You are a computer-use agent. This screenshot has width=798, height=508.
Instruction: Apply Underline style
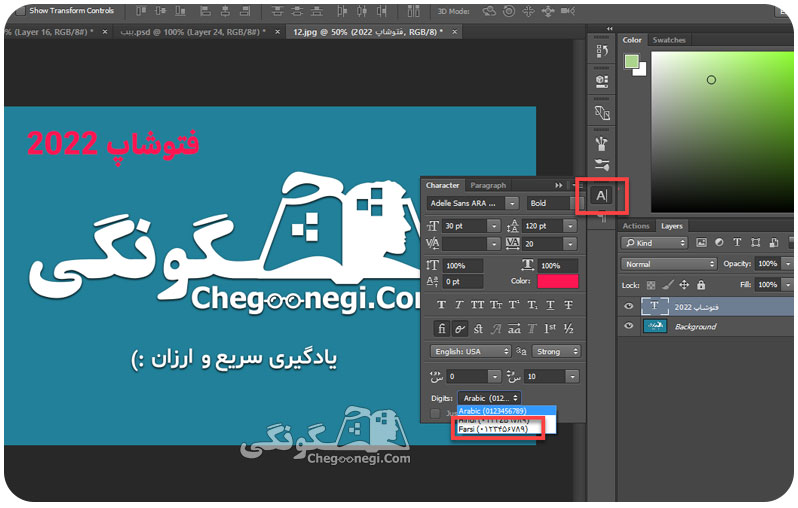pyautogui.click(x=550, y=305)
